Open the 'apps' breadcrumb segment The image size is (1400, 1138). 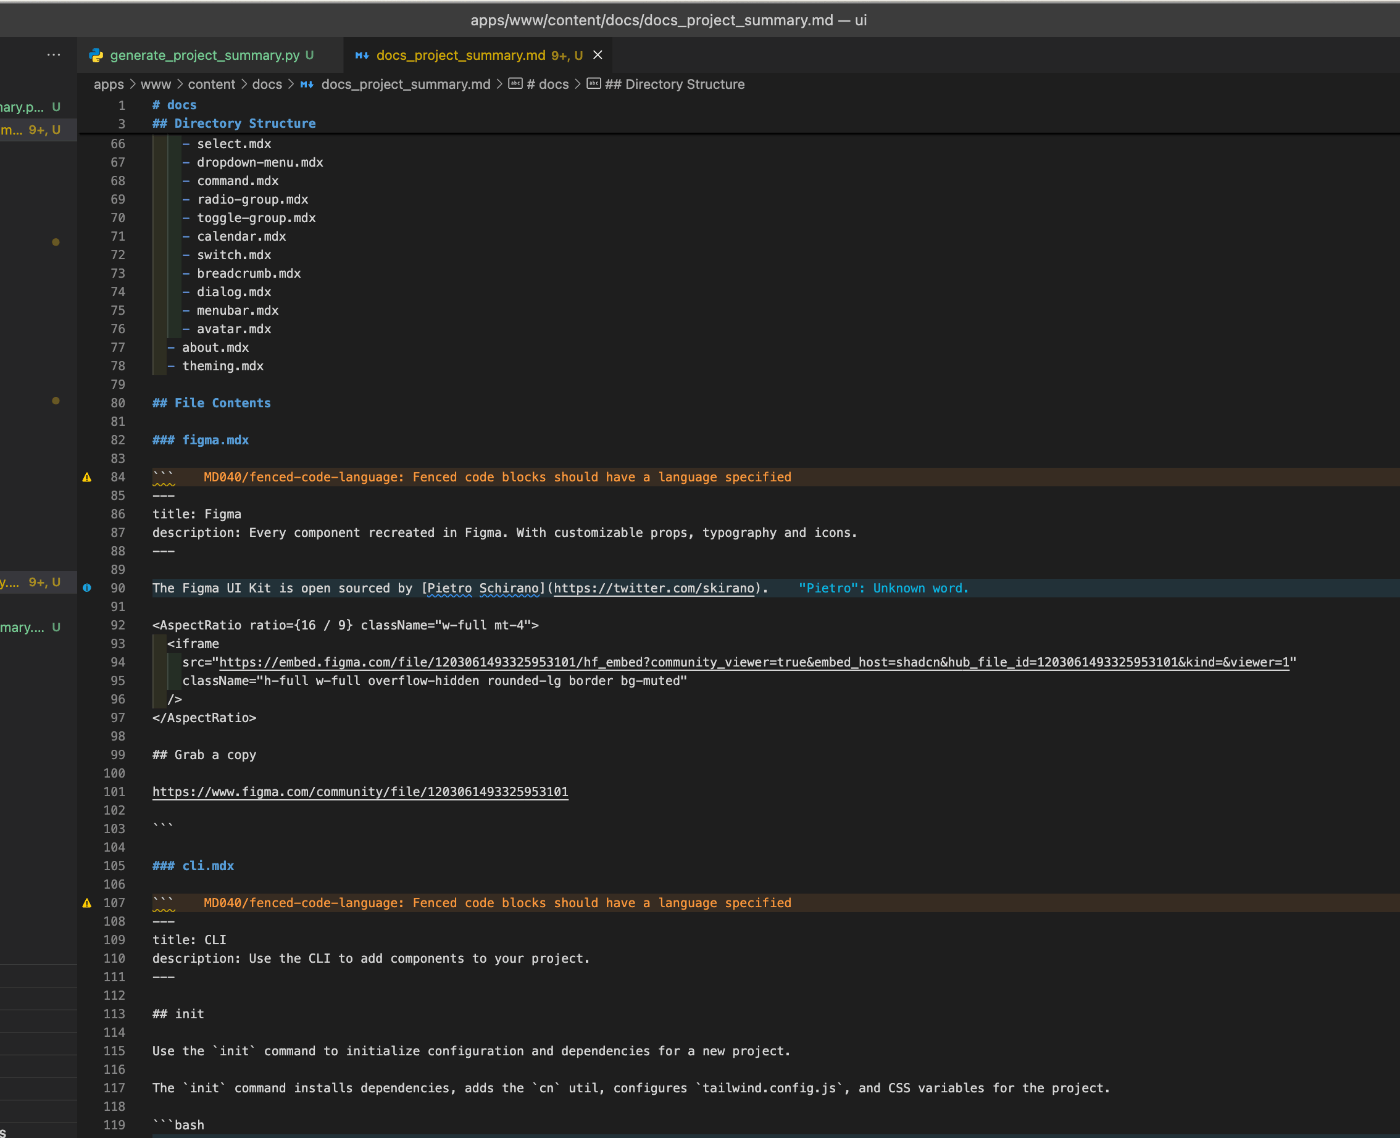click(x=109, y=85)
